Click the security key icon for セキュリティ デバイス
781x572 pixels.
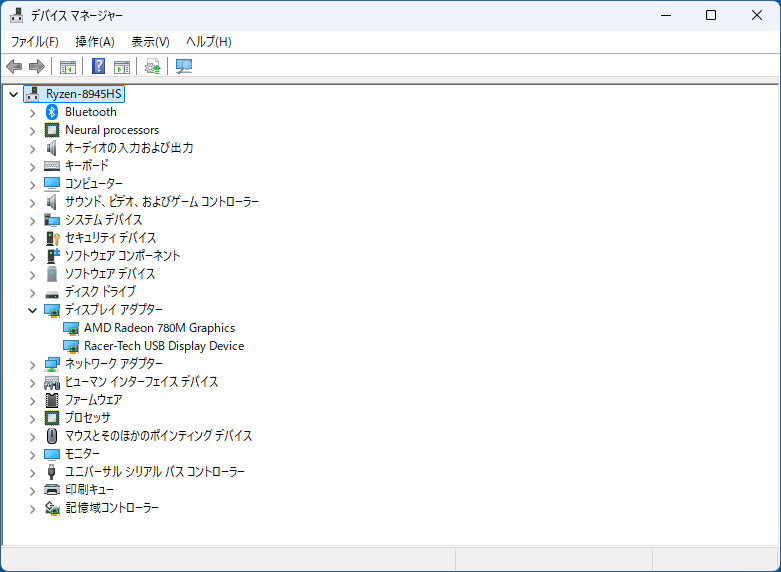point(52,238)
